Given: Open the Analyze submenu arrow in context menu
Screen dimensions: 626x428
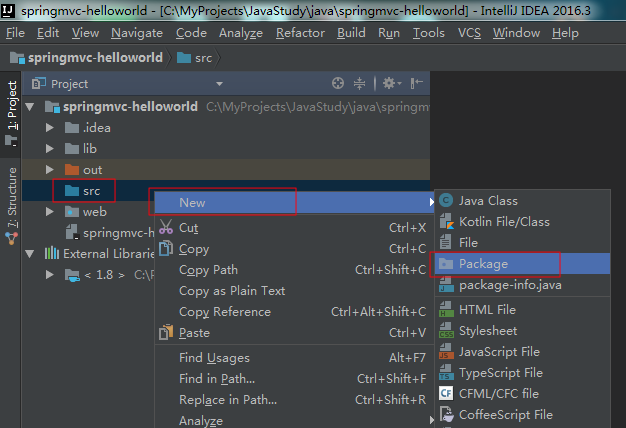Looking at the screenshot, I should [431, 420].
